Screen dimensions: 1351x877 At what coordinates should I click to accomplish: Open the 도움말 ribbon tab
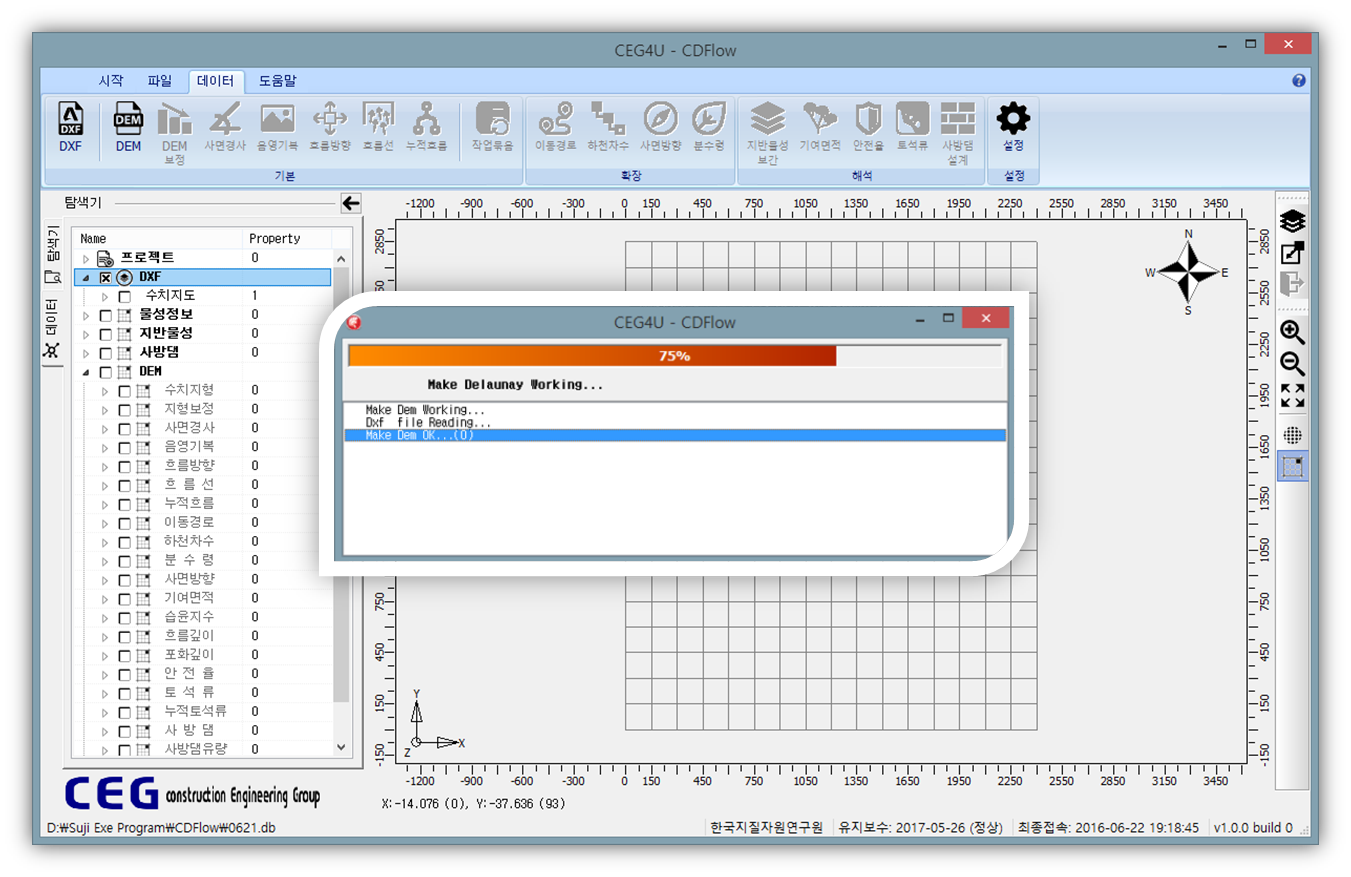[x=277, y=81]
